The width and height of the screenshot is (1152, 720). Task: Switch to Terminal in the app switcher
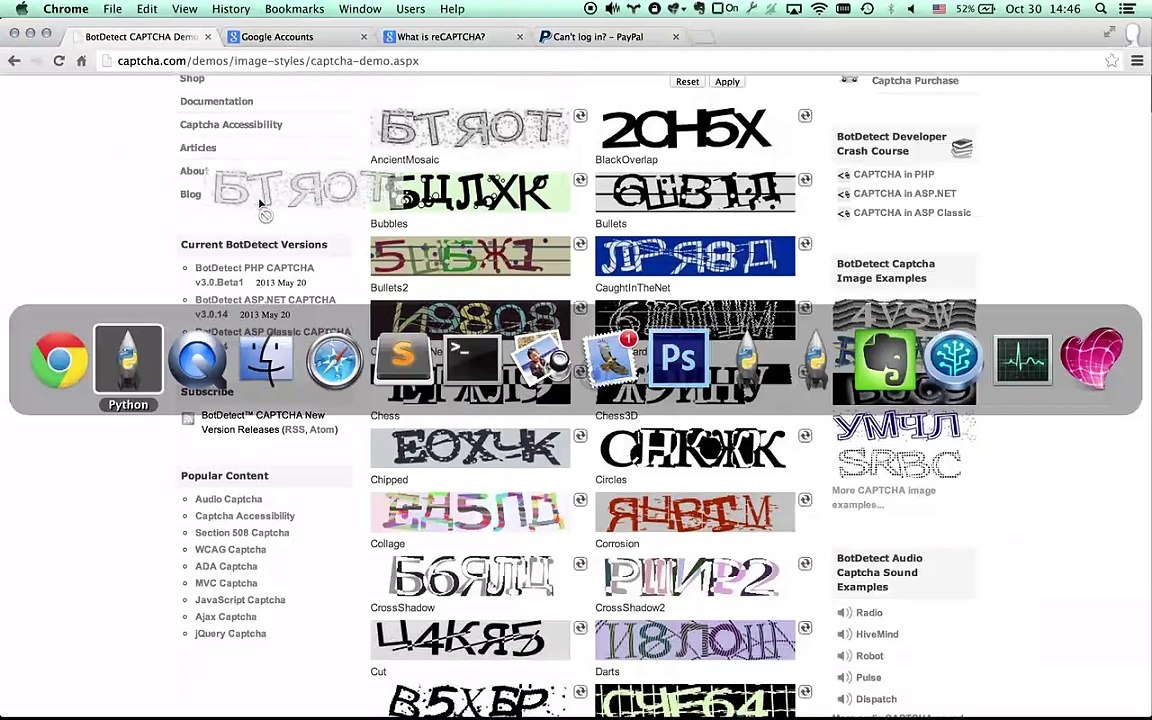click(x=472, y=360)
